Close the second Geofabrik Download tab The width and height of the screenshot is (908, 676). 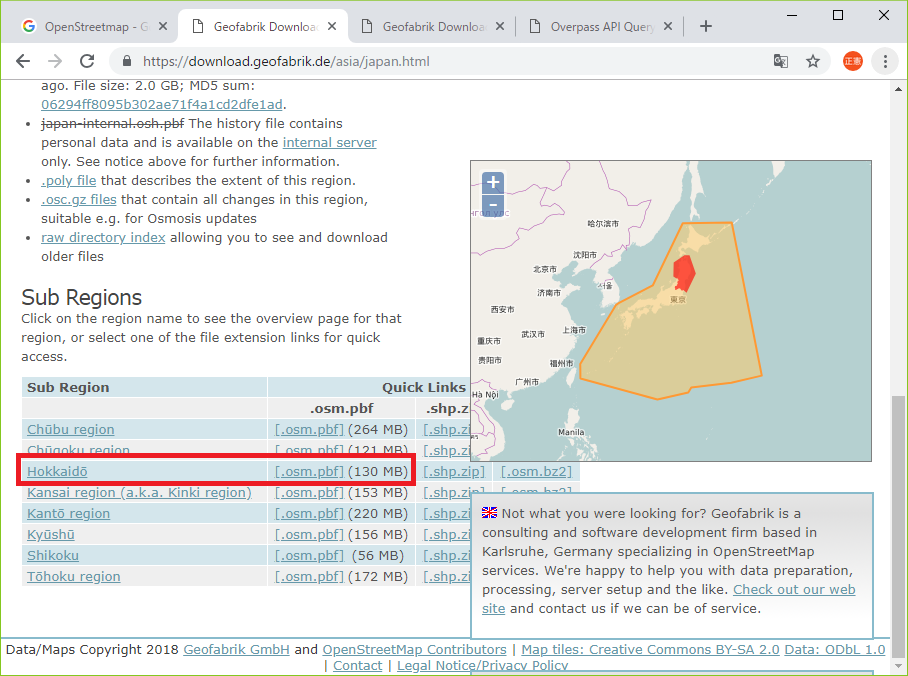tap(500, 26)
